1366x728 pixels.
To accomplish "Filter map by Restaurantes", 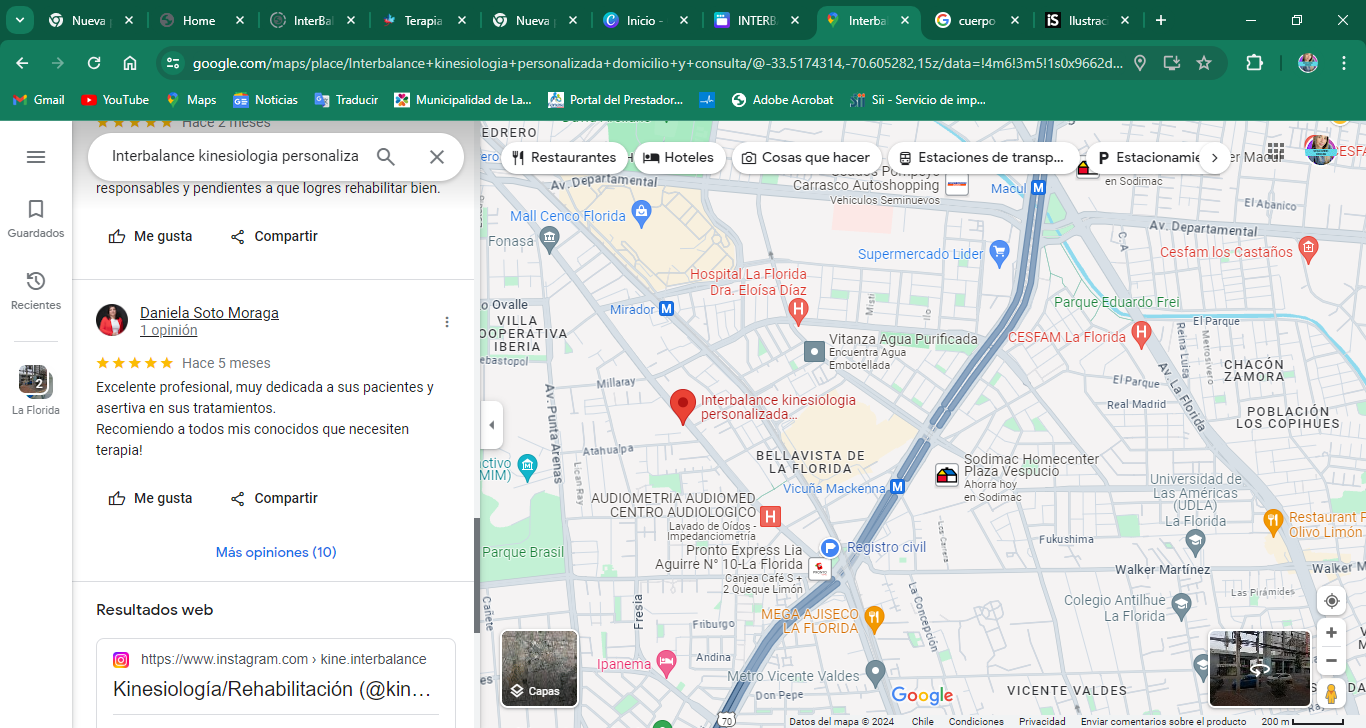I will click(563, 157).
